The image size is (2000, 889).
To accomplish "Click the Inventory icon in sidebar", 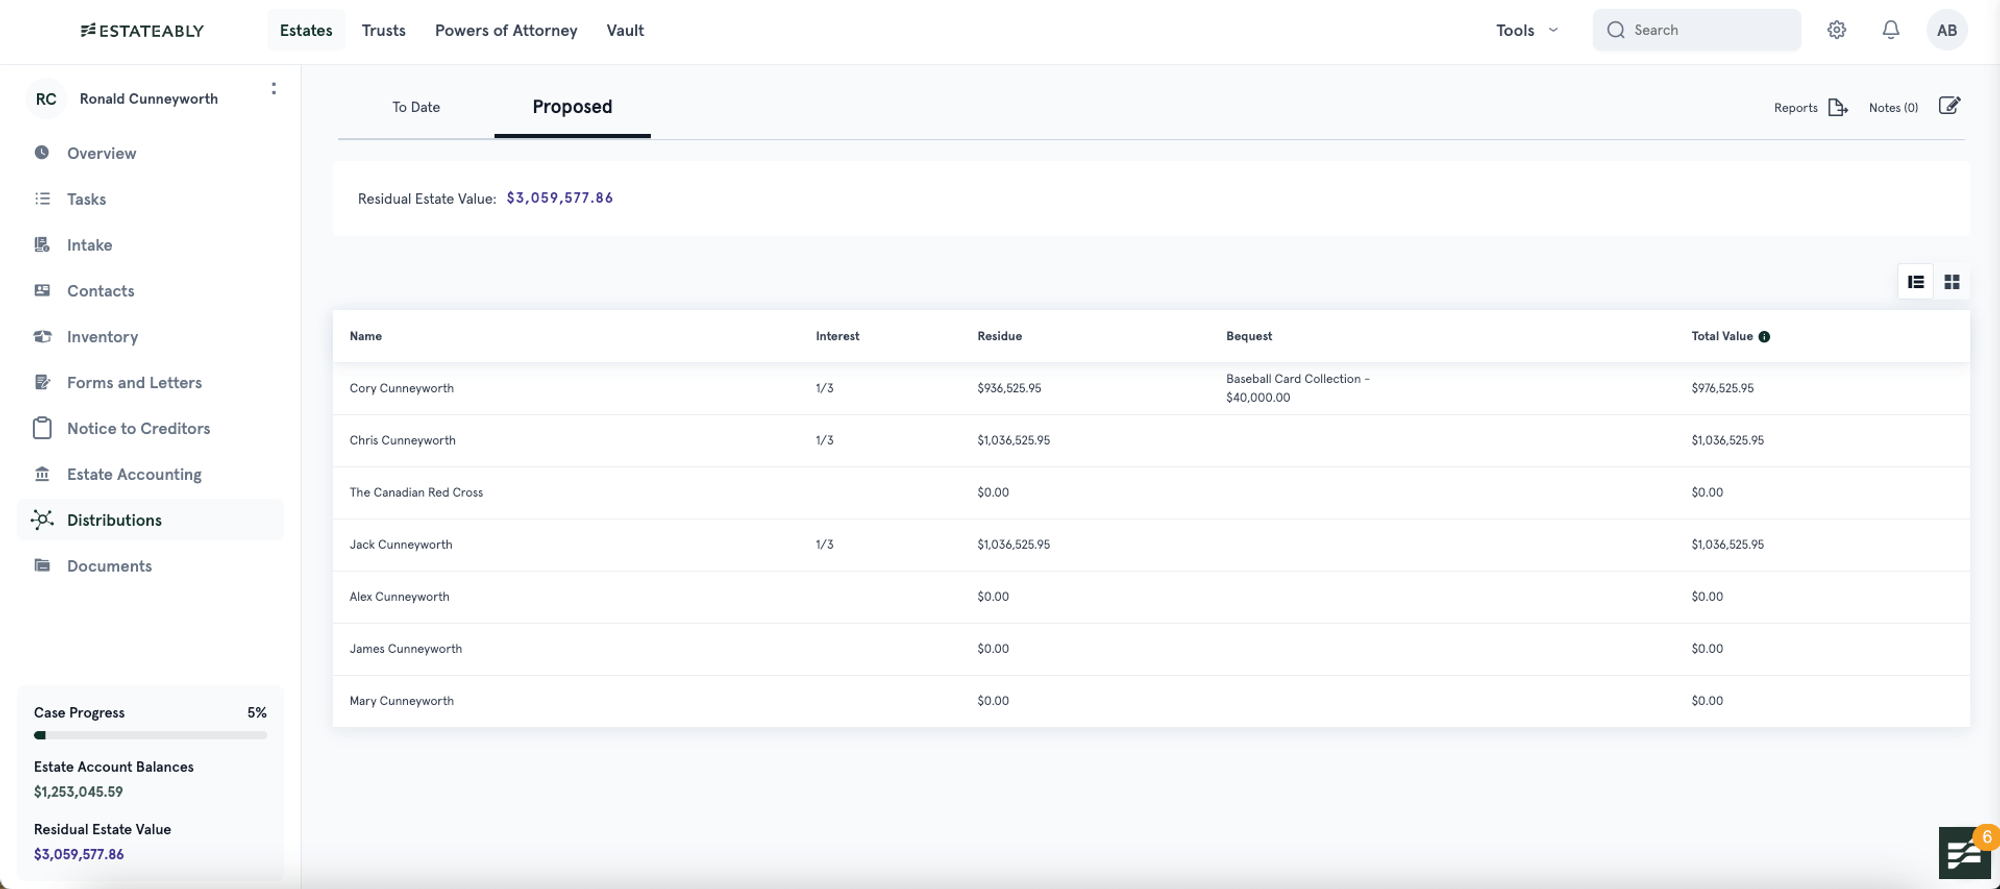I will point(42,337).
